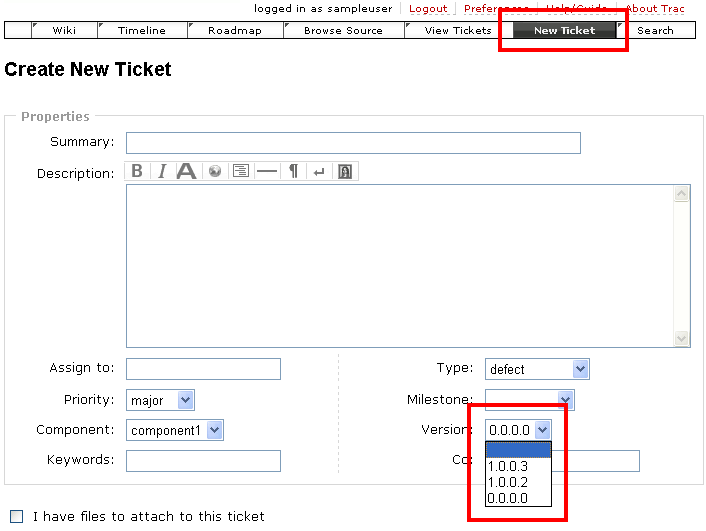Go to Browse Source in navigation
The width and height of the screenshot is (706, 531).
click(x=343, y=30)
